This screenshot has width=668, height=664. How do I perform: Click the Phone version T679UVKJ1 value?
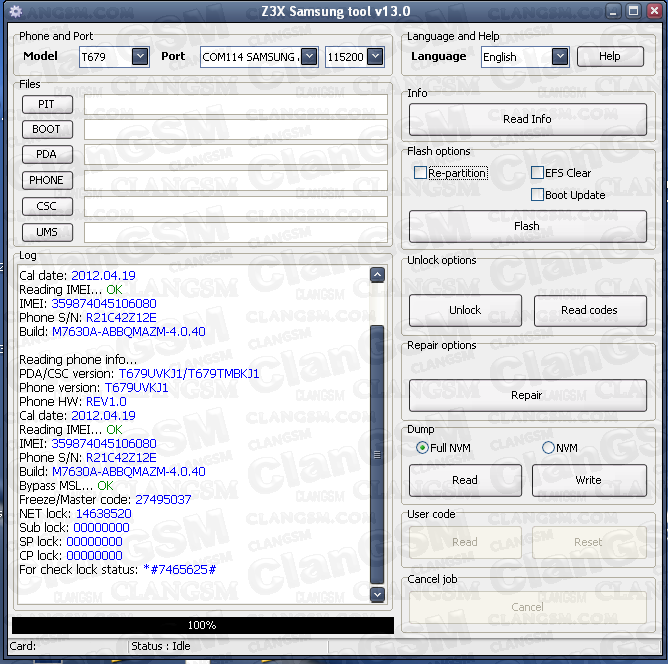(136, 388)
